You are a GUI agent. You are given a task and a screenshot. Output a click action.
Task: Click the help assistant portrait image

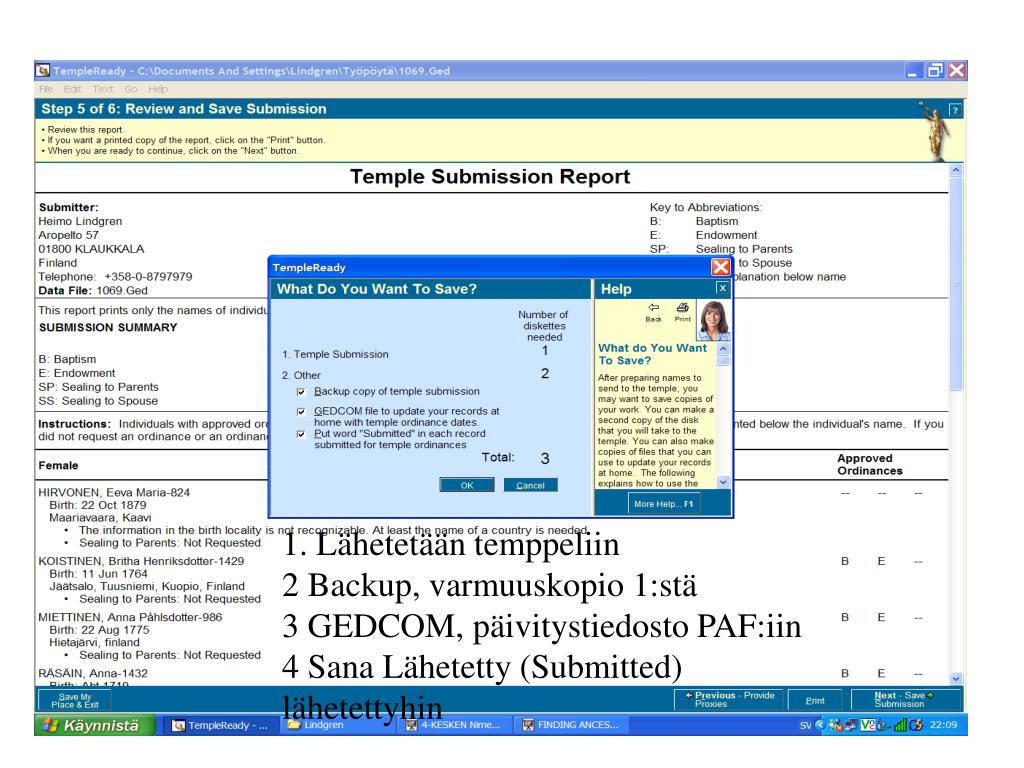(714, 320)
